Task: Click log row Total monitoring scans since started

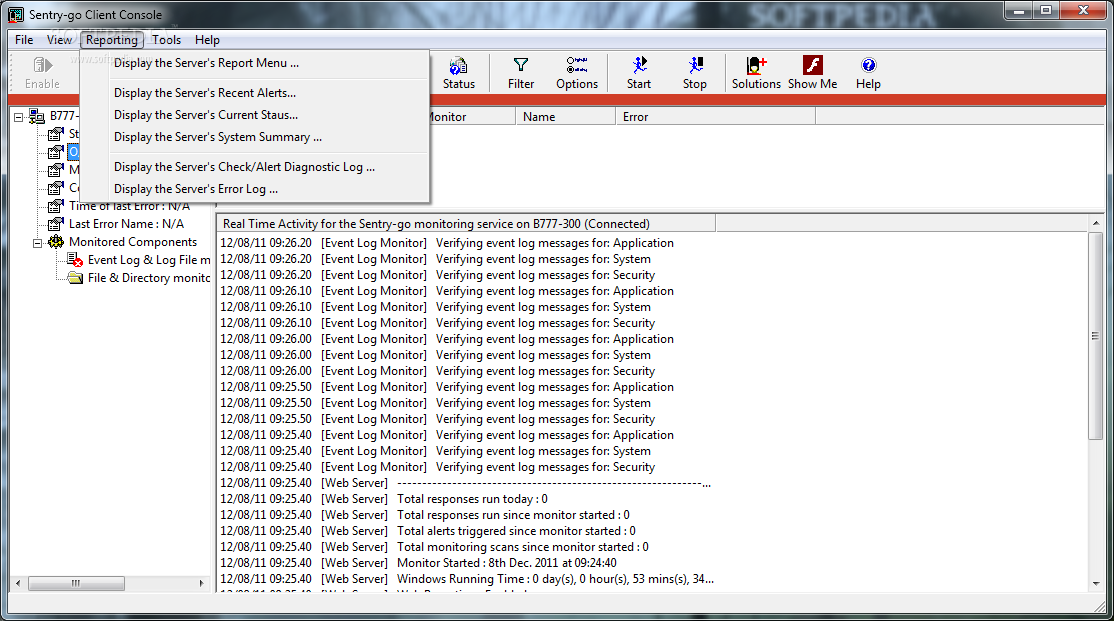Action: click(x=434, y=547)
